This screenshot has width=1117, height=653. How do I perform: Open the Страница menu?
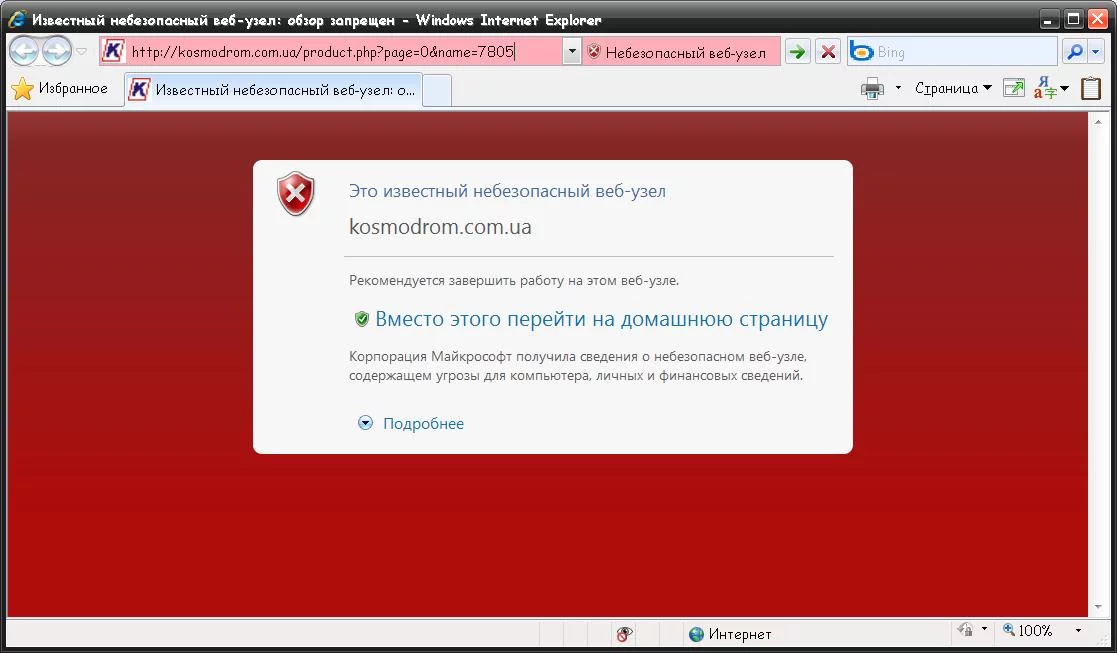pos(952,88)
